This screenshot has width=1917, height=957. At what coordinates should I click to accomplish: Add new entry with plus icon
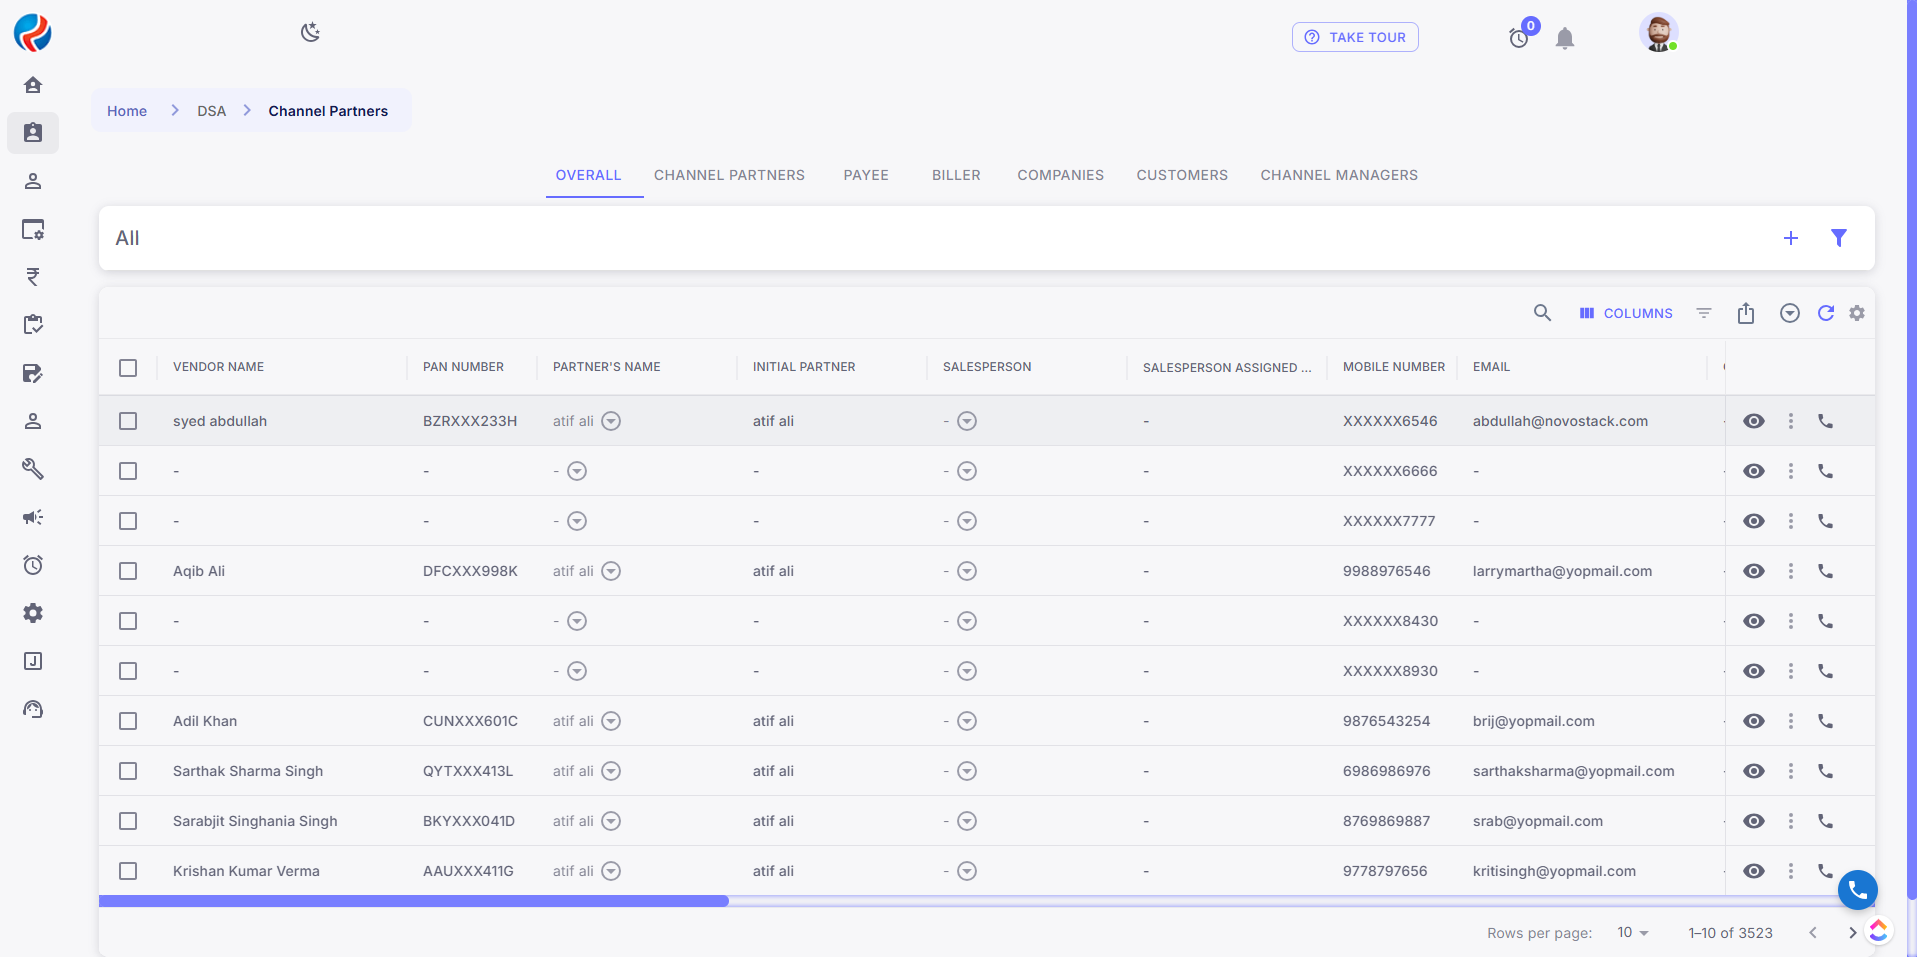coord(1790,238)
